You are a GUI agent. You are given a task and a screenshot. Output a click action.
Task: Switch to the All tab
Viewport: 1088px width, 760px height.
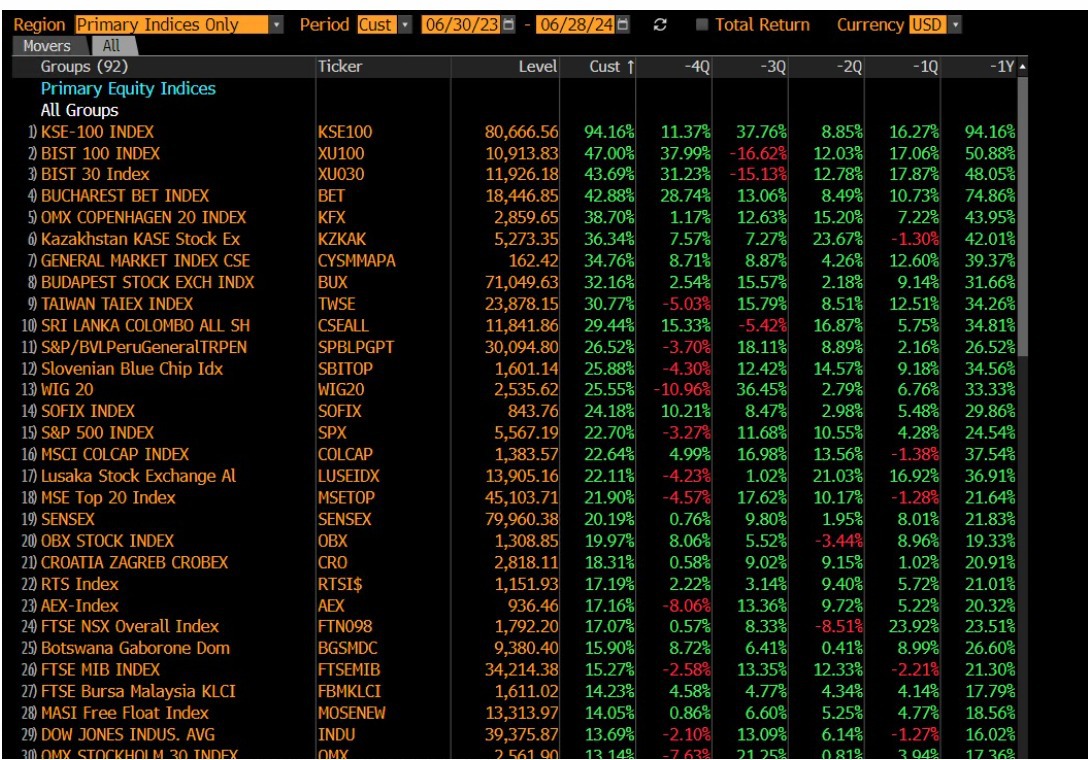[112, 46]
